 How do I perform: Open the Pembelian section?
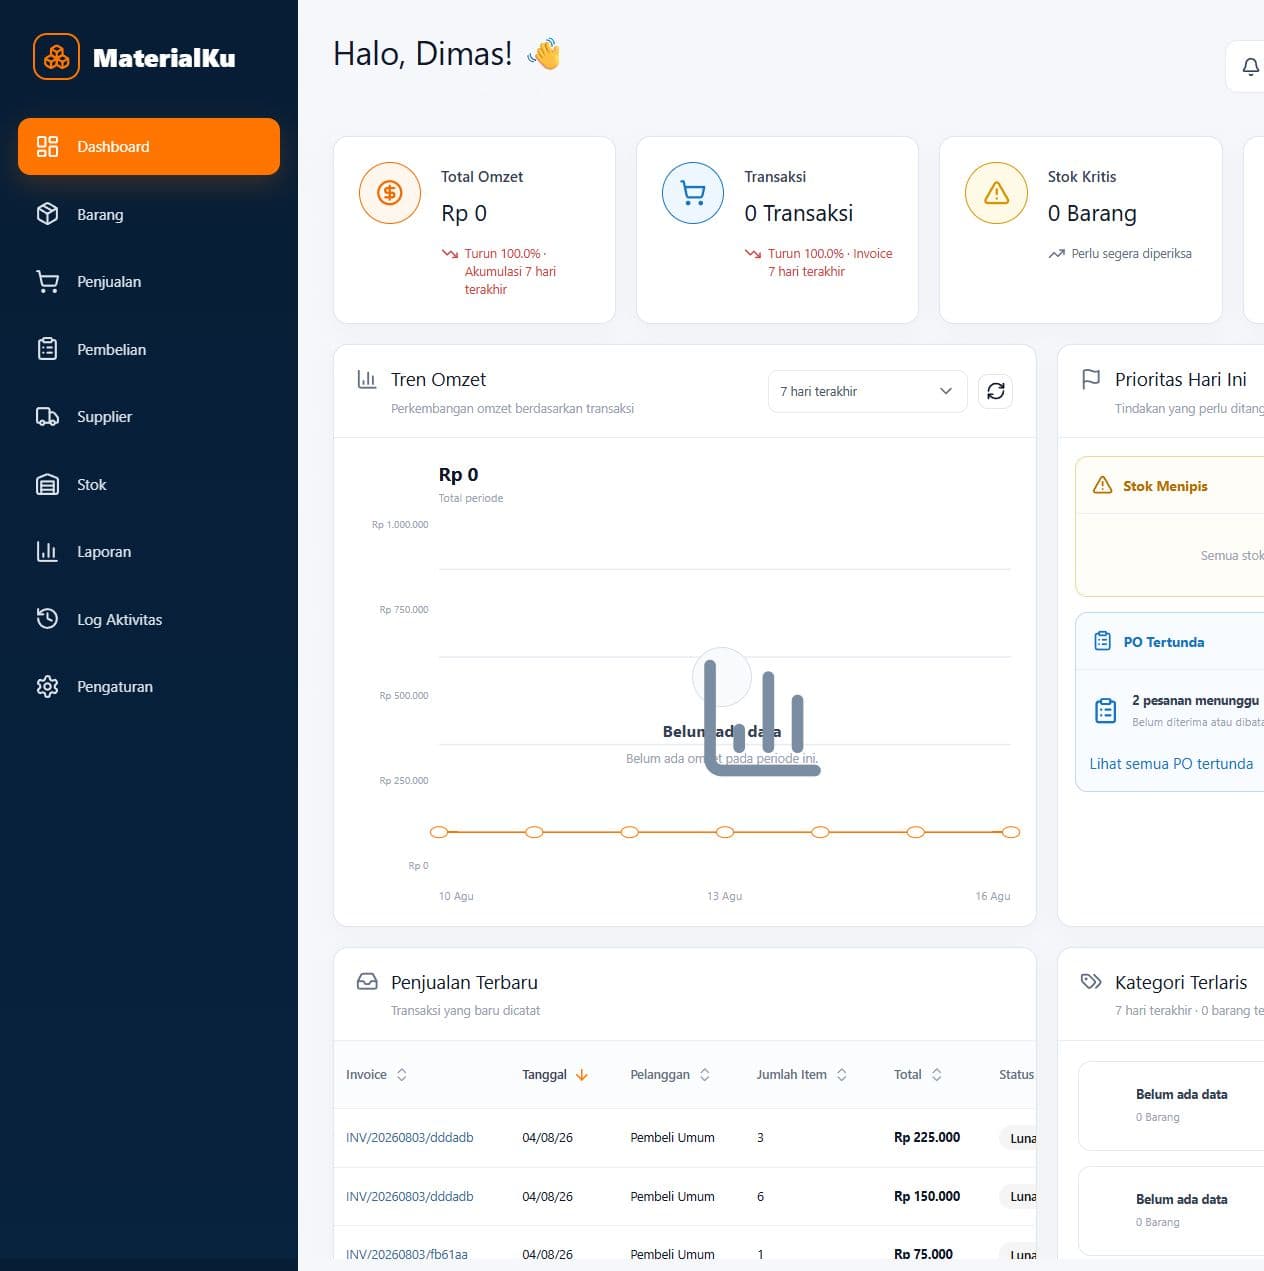tap(149, 349)
